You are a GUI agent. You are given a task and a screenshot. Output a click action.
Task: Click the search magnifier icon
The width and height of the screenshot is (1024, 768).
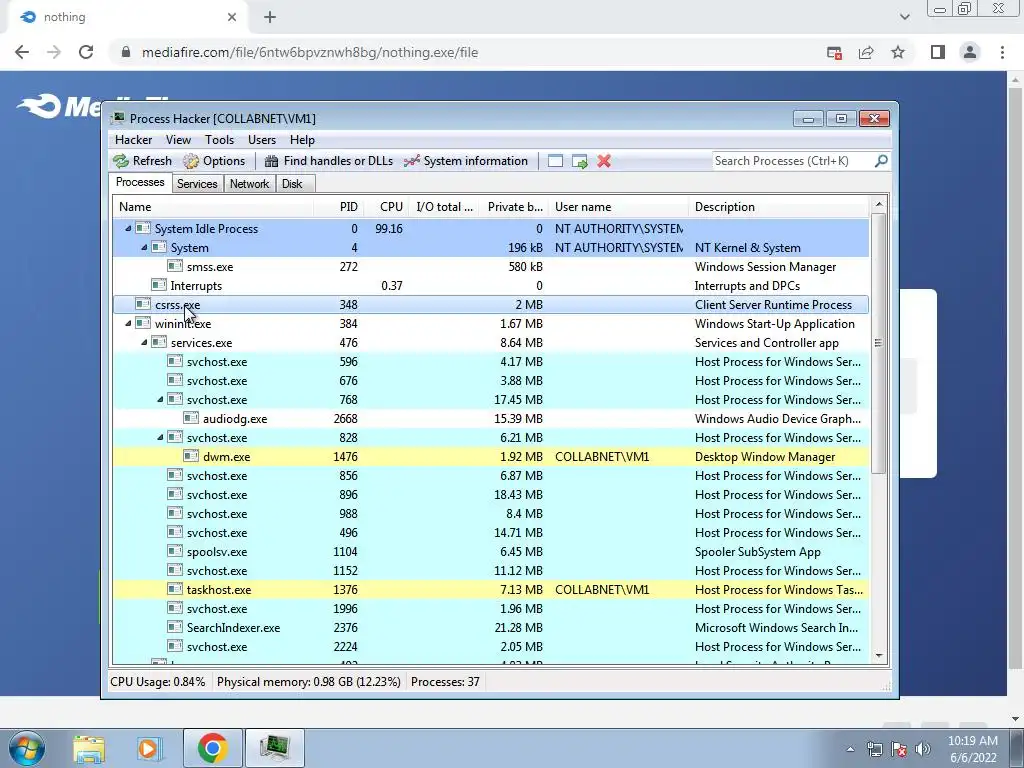(x=881, y=161)
